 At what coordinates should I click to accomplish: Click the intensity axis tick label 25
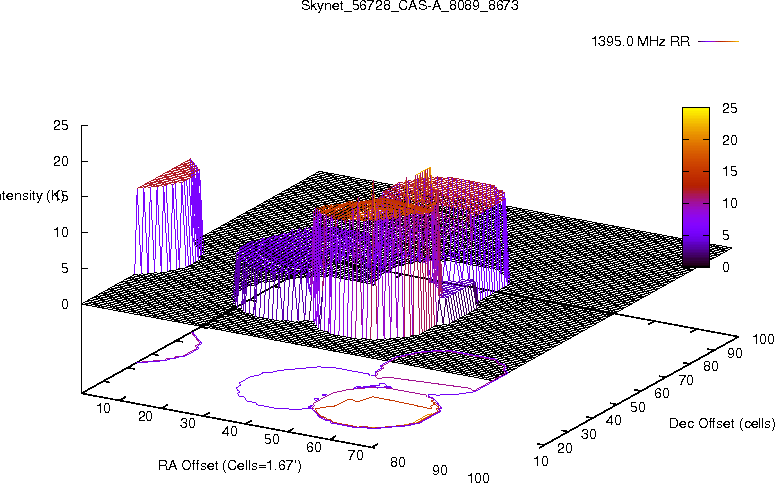[x=61, y=126]
